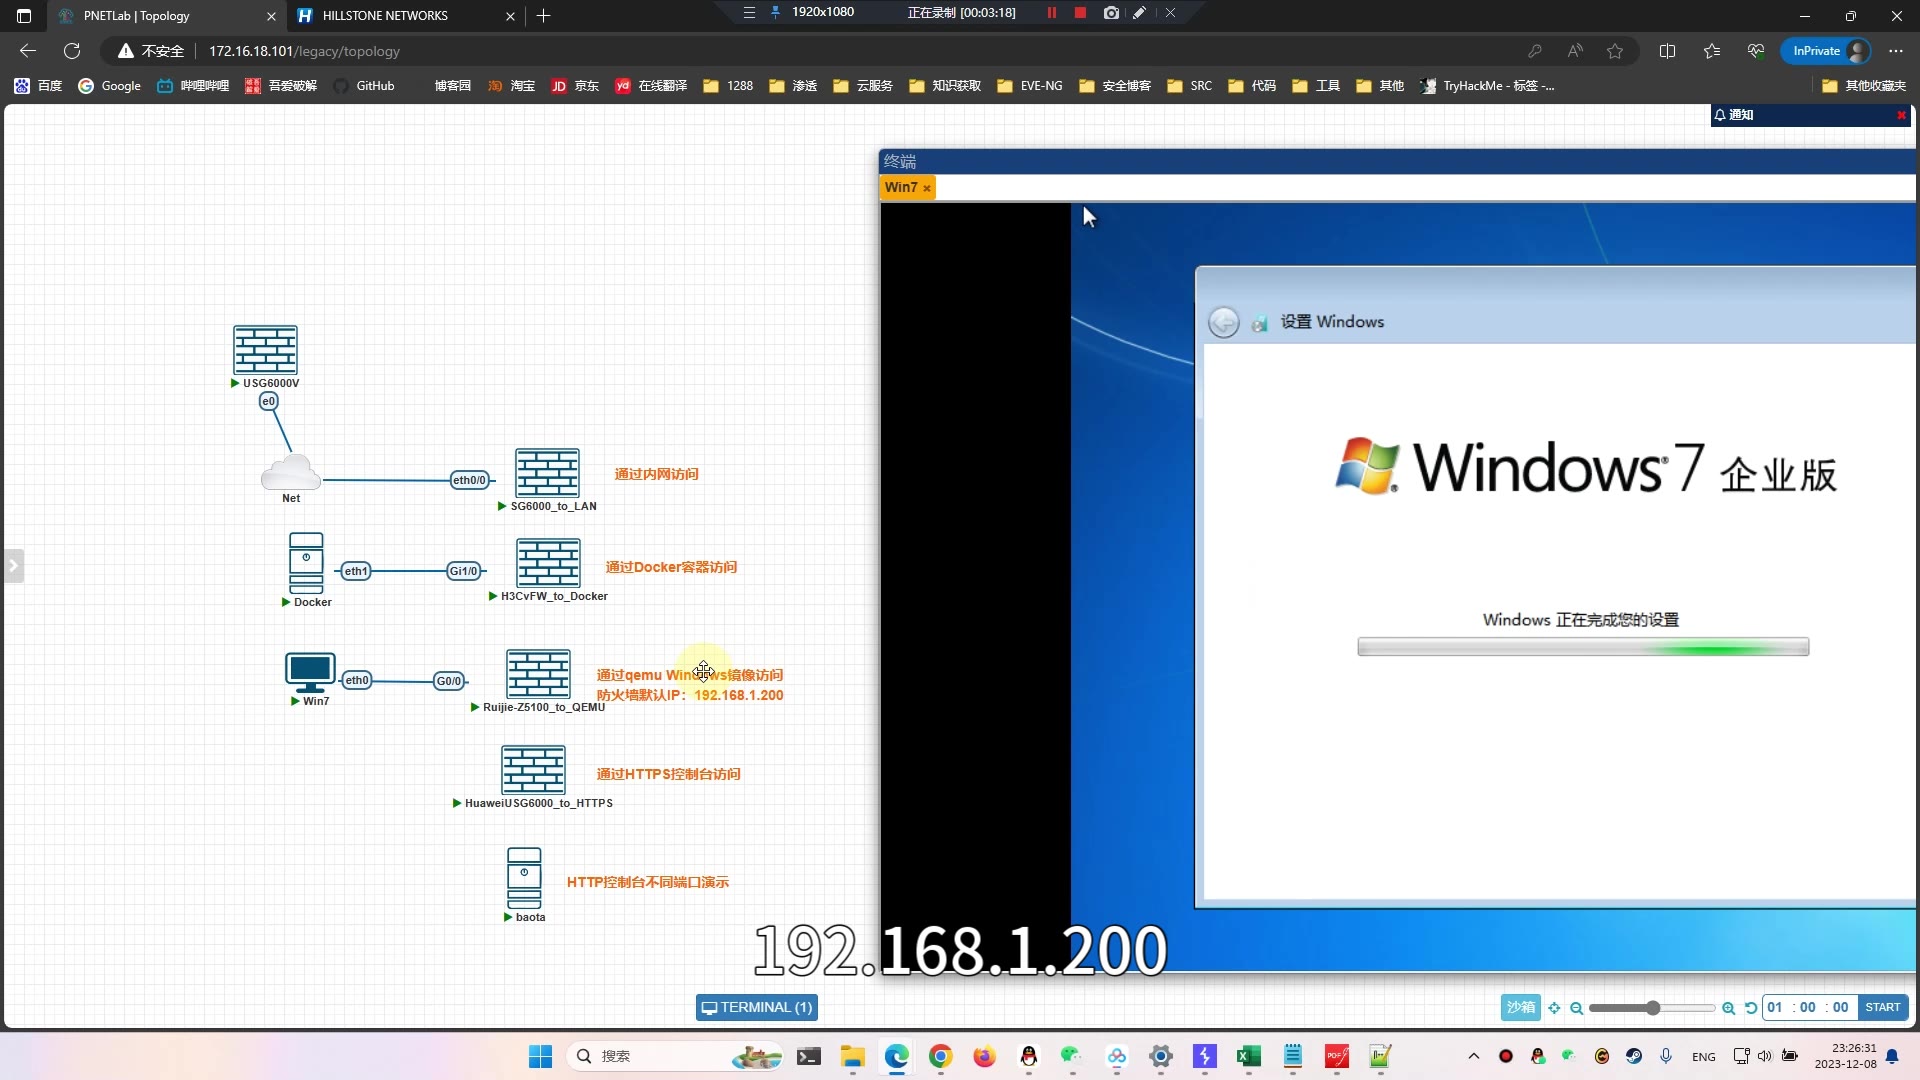Open the GitHub bookmark
1920x1080 pixels.
tap(364, 86)
